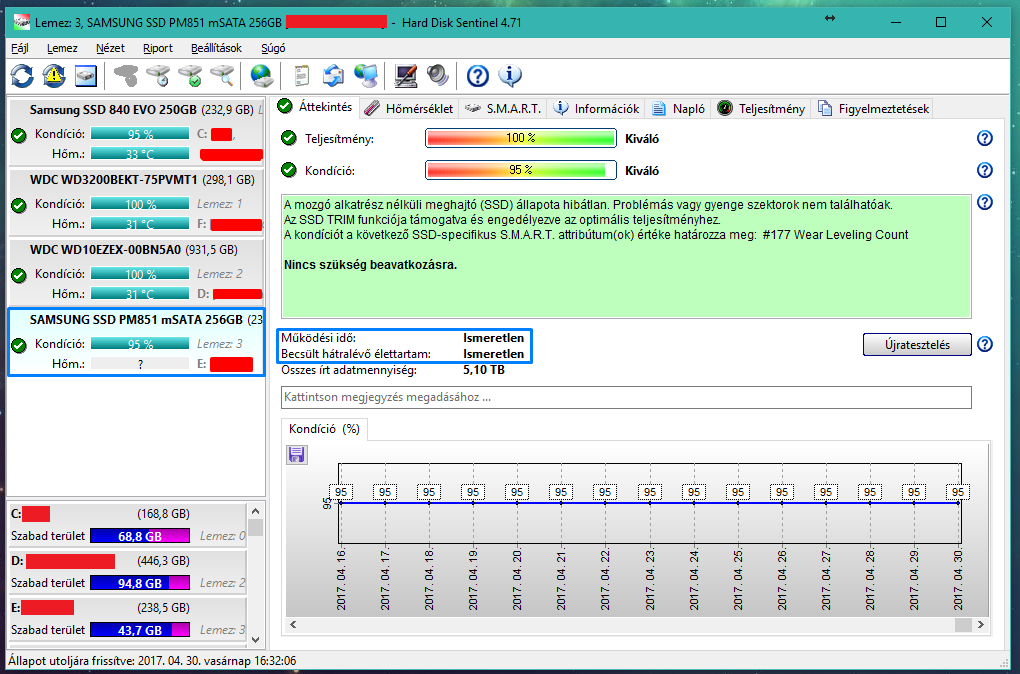Screen dimensions: 1020x674
Task: Click the info bubble toolbar icon
Action: (x=510, y=76)
